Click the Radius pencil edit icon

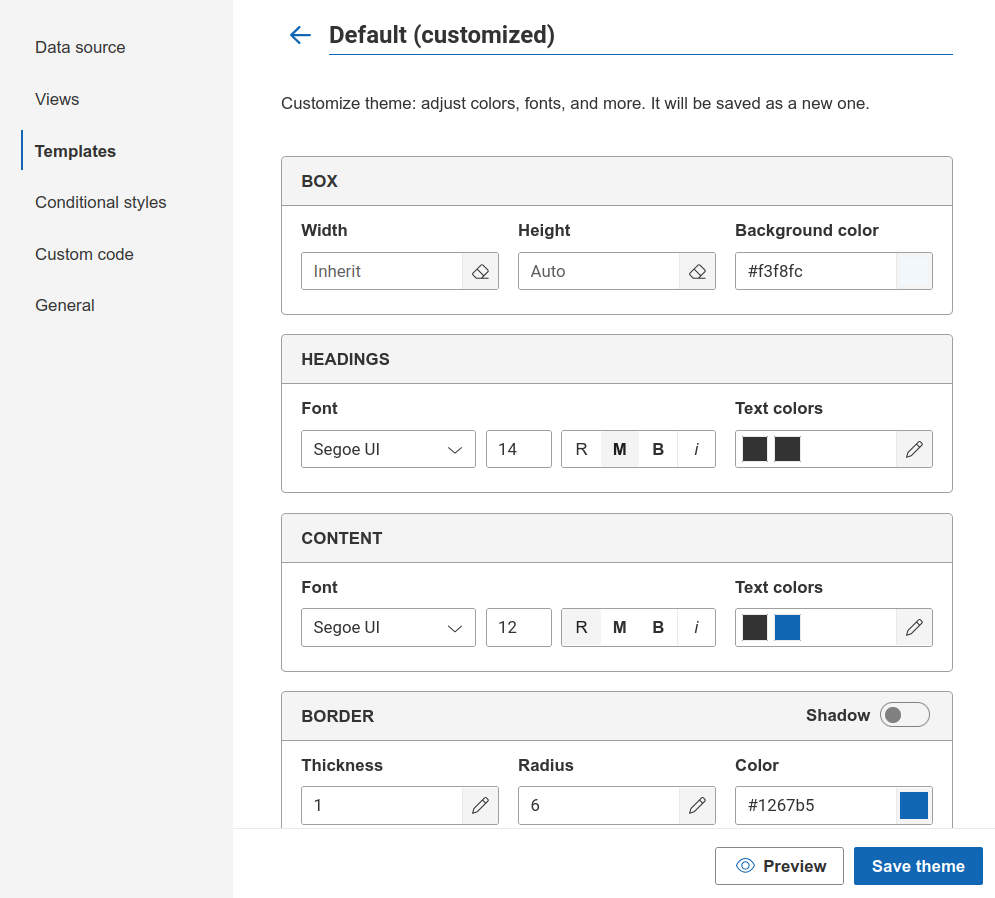pos(697,805)
